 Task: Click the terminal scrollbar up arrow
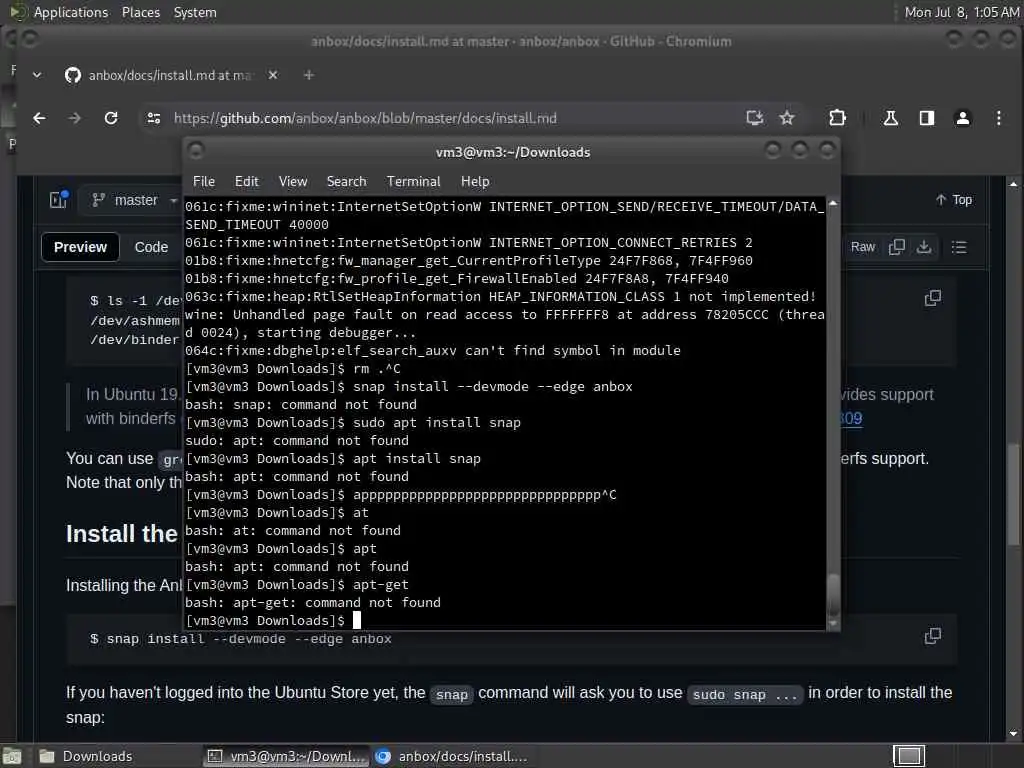pyautogui.click(x=833, y=204)
